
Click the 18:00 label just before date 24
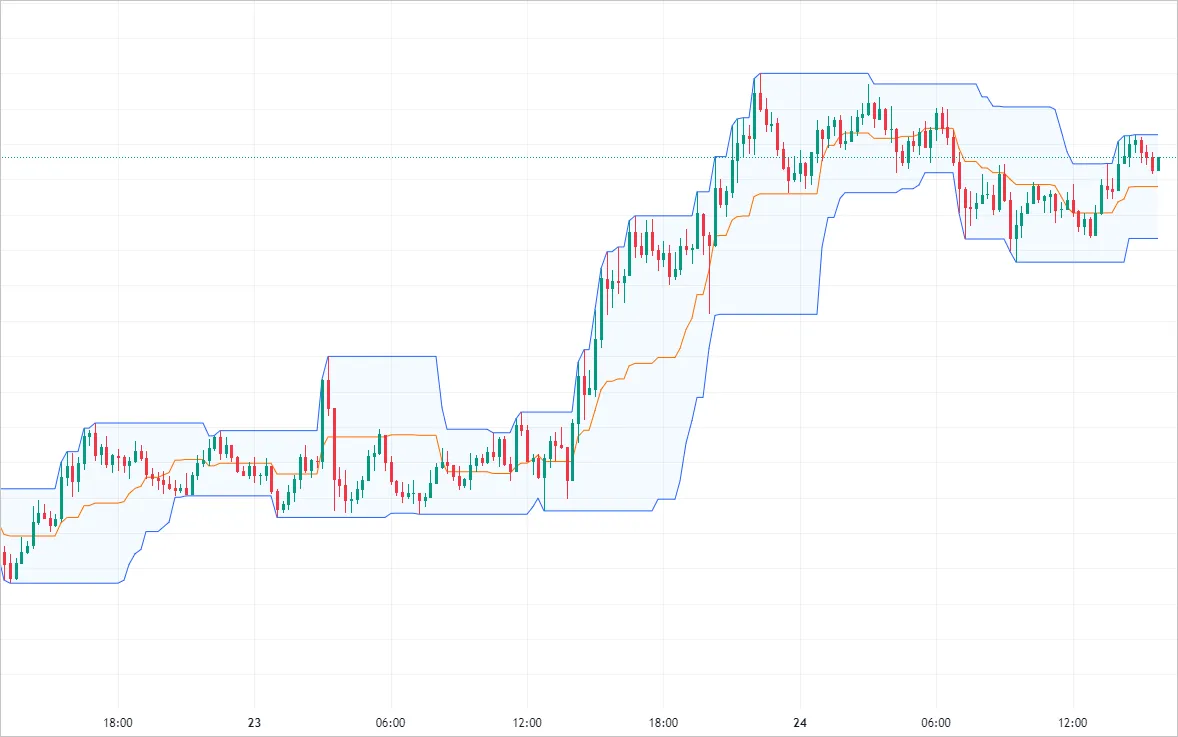pos(663,723)
